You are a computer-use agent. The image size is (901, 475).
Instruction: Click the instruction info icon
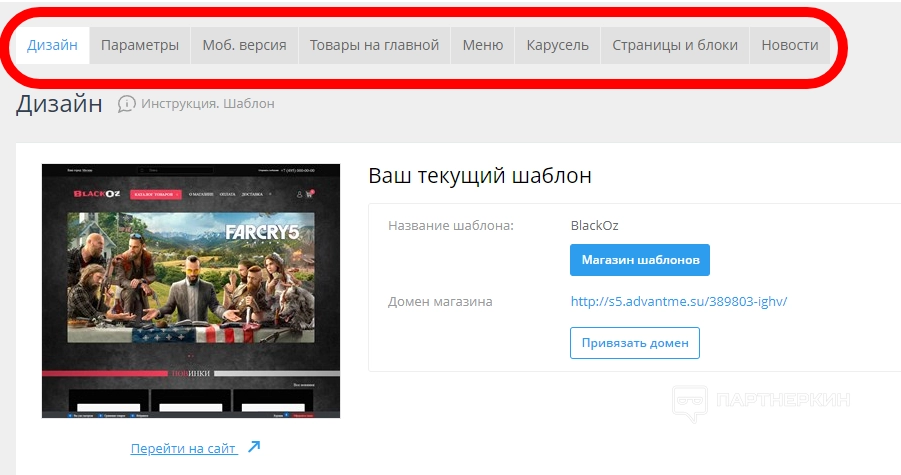click(126, 104)
